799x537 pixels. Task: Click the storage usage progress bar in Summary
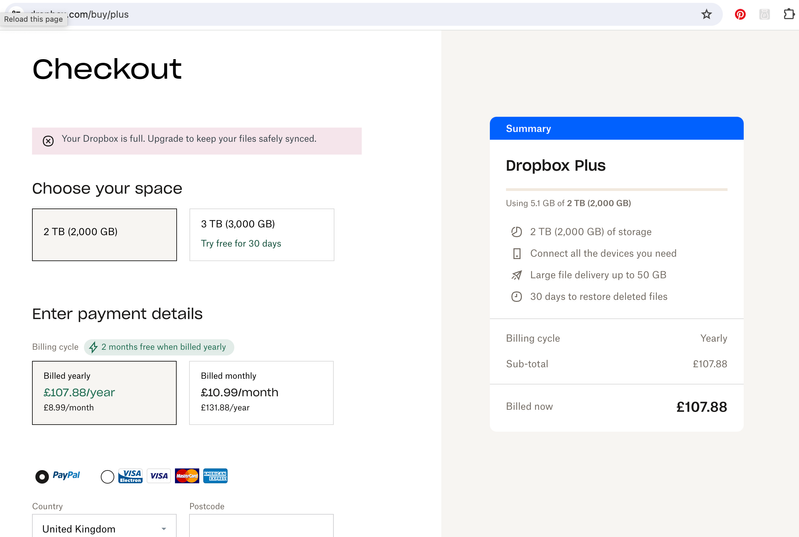click(617, 190)
